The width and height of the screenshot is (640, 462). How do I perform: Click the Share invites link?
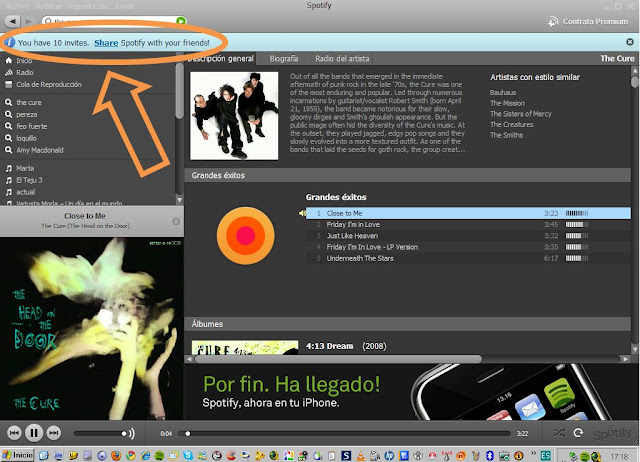point(106,43)
